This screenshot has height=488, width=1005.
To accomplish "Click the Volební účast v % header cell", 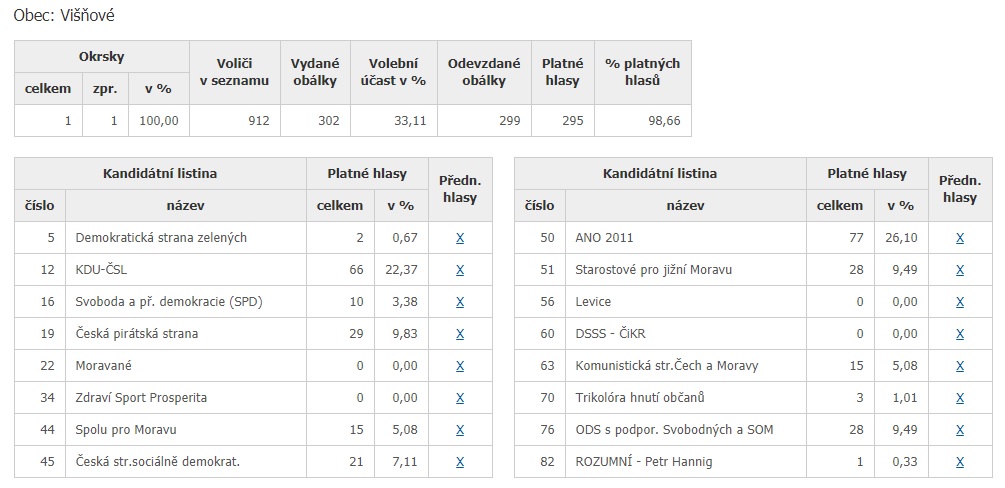I will point(394,72).
